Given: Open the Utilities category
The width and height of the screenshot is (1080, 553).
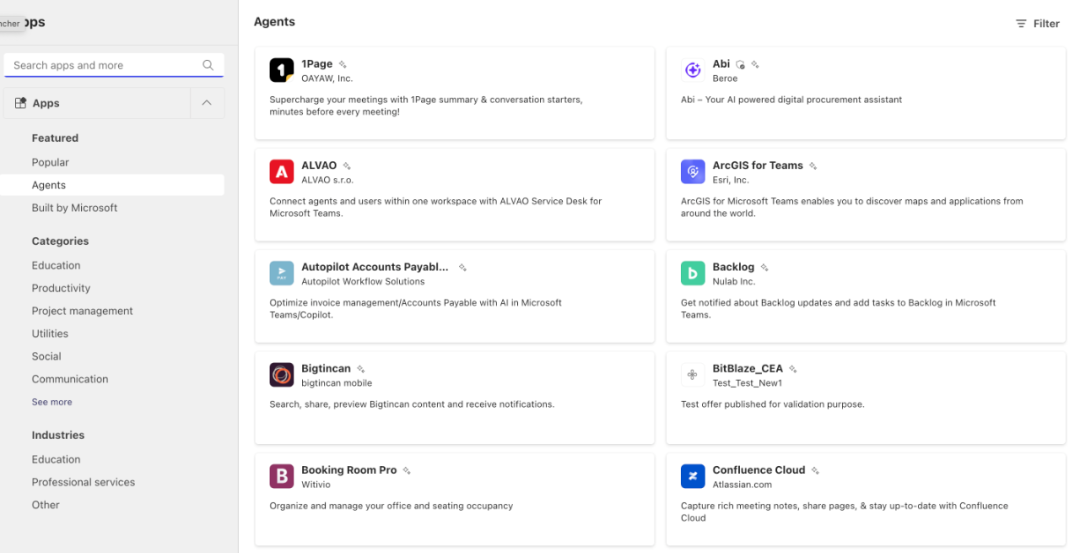Looking at the screenshot, I should tap(50, 333).
